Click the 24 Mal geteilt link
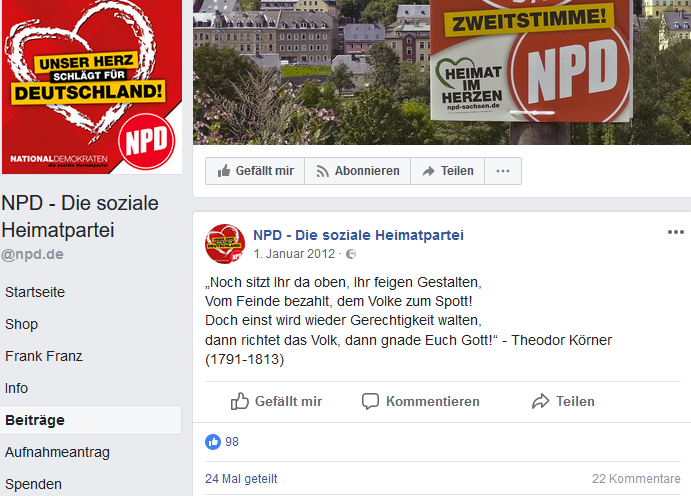This screenshot has height=496, width=691. 241,479
